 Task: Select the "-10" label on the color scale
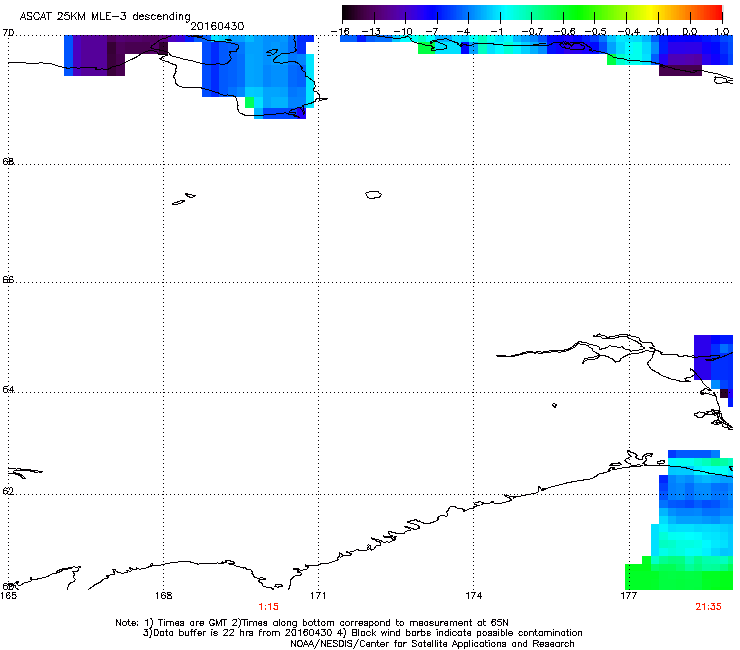click(x=403, y=32)
